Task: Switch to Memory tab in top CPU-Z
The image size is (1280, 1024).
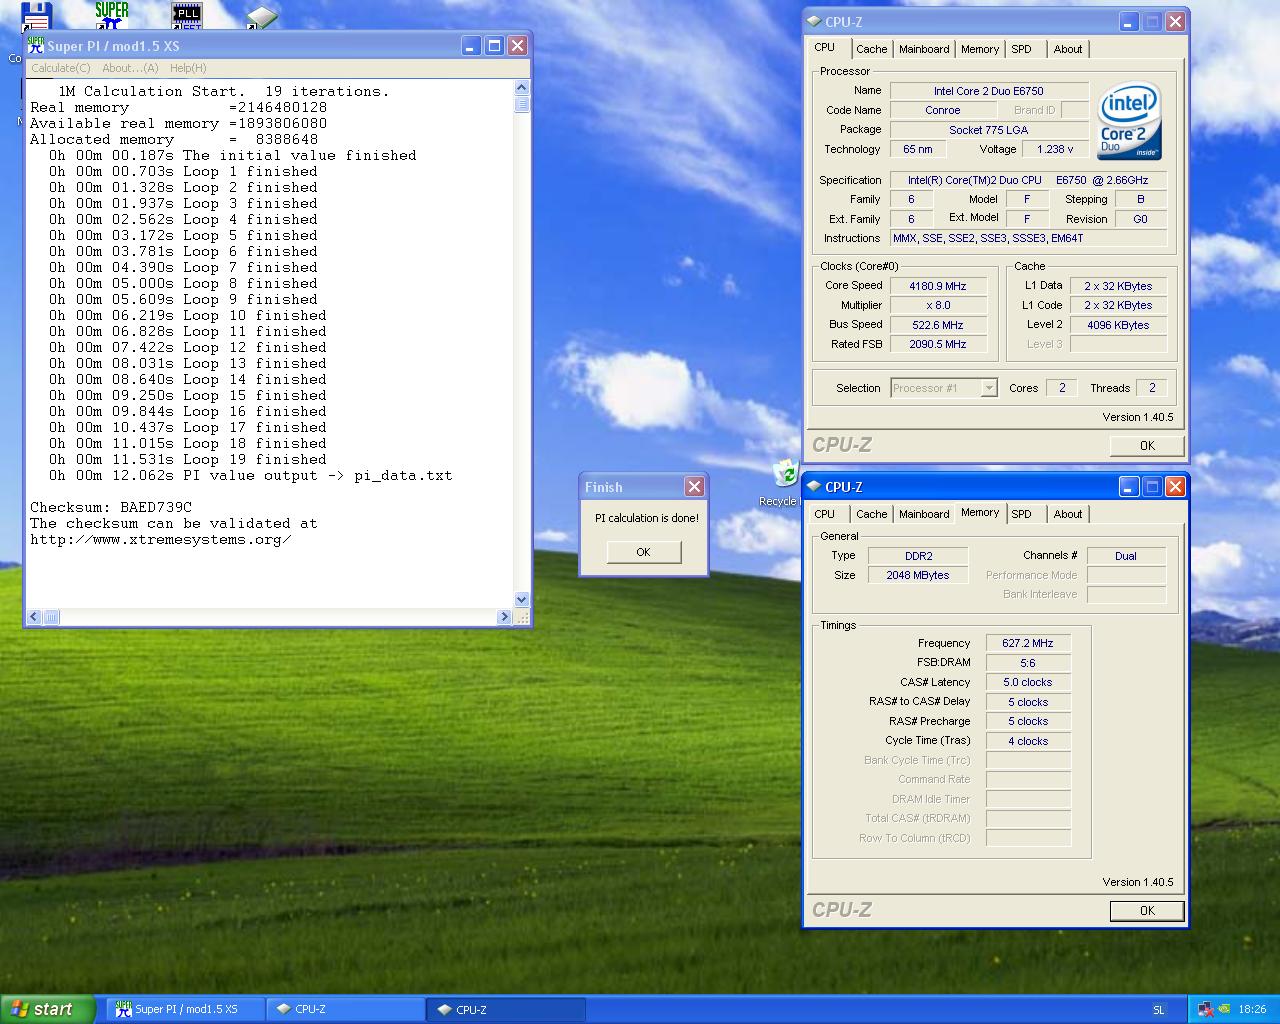Action: point(980,49)
